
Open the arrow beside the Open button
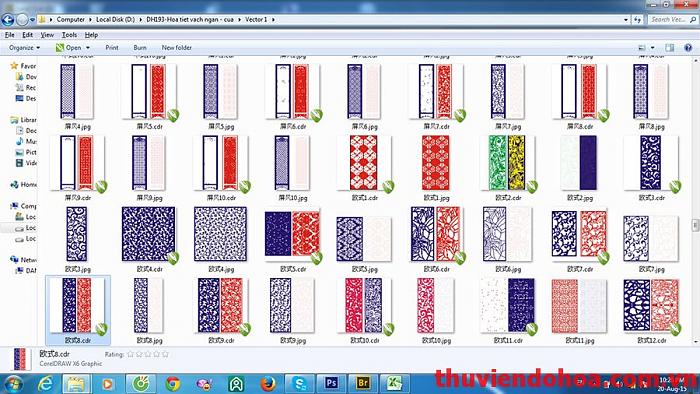[88, 47]
